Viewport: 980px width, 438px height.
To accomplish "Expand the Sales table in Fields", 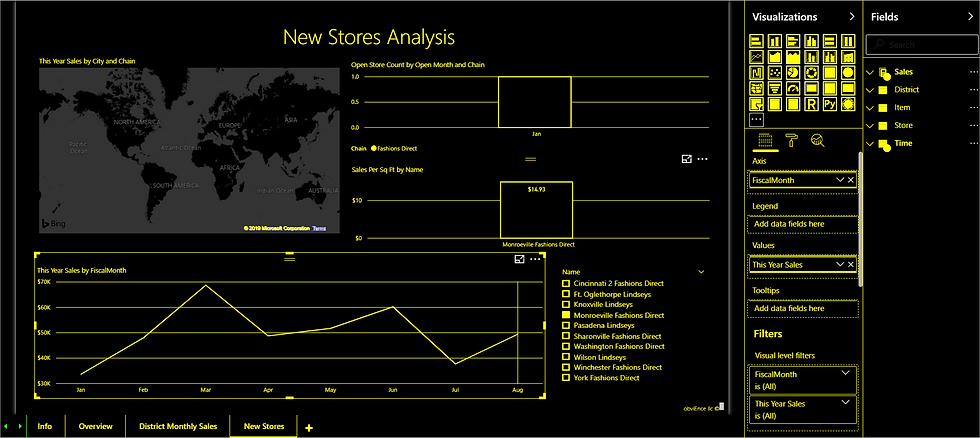I will coord(869,72).
